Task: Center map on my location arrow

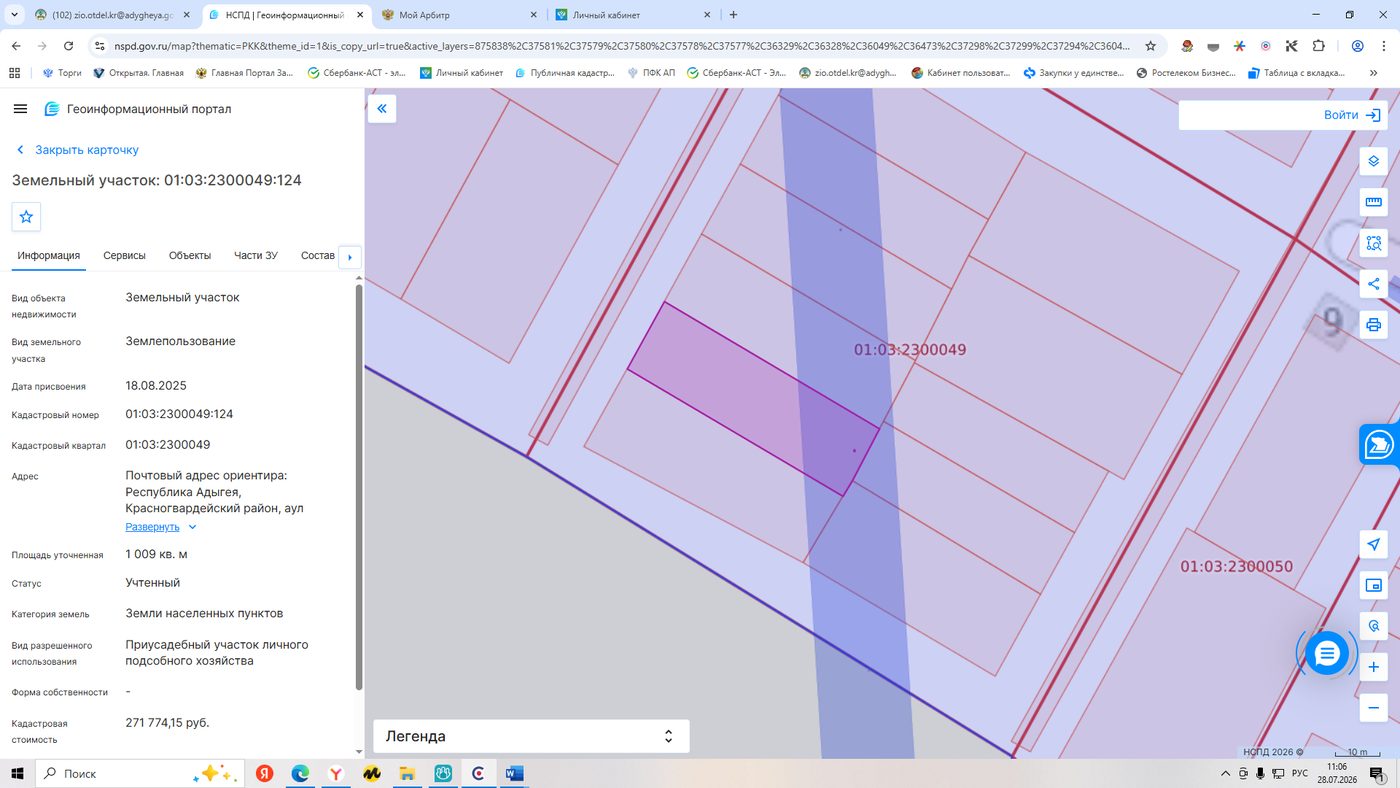Action: [x=1373, y=544]
